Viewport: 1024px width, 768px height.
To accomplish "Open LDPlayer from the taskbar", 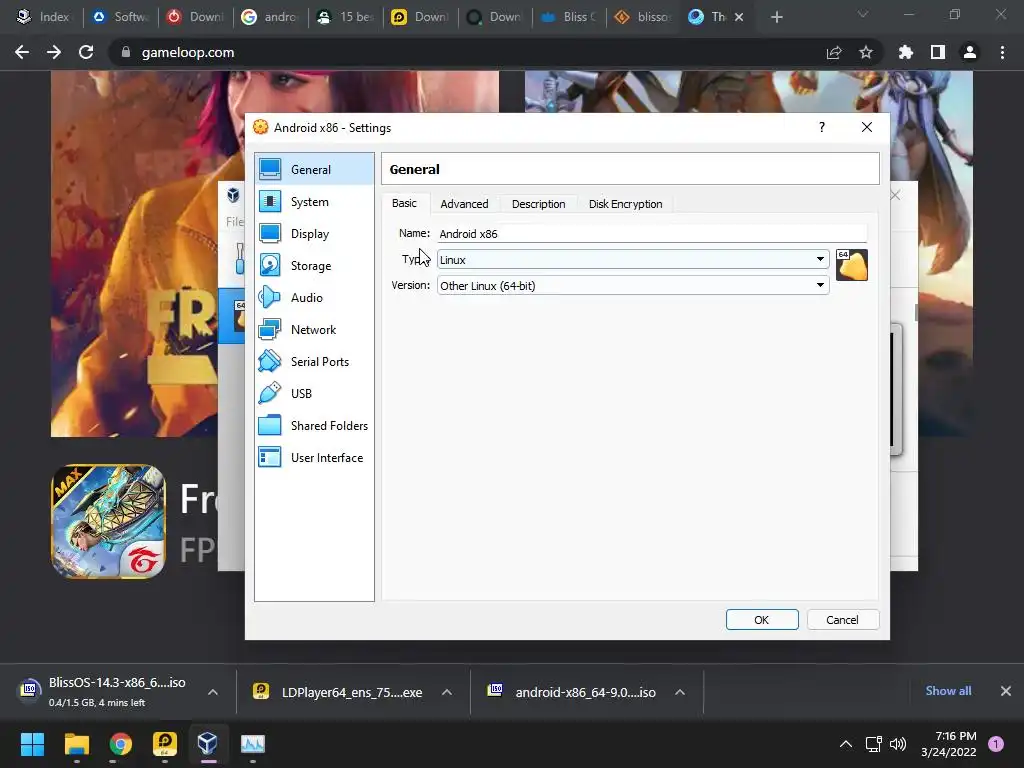I will pos(165,744).
